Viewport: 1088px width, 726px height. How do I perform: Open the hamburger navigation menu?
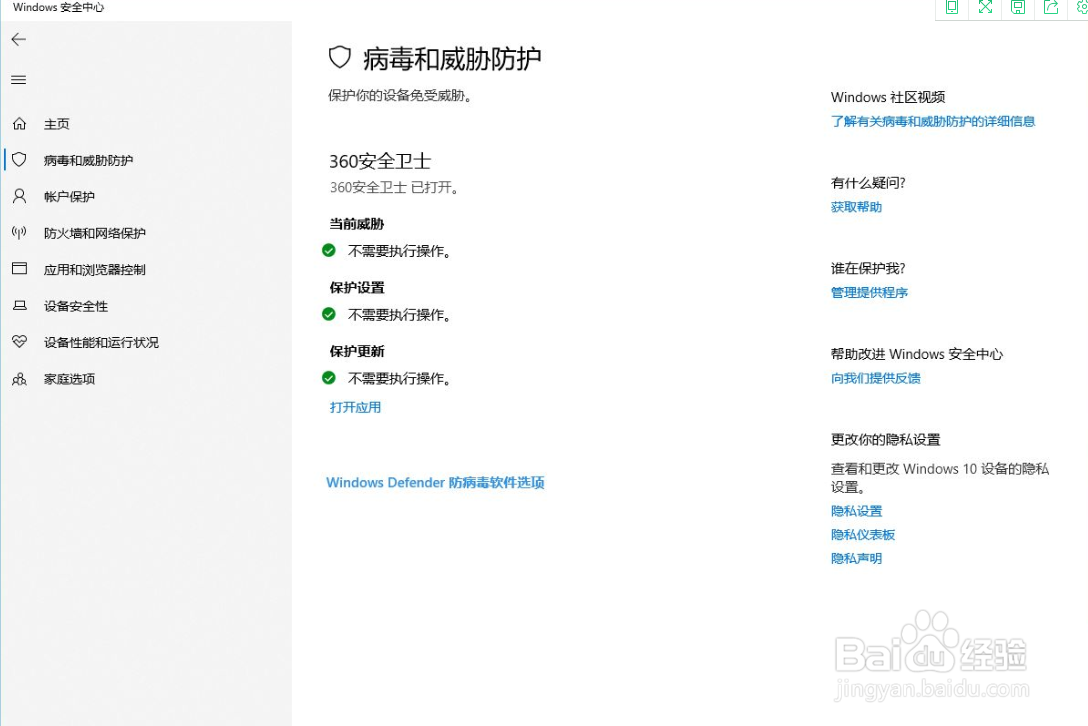click(x=19, y=80)
